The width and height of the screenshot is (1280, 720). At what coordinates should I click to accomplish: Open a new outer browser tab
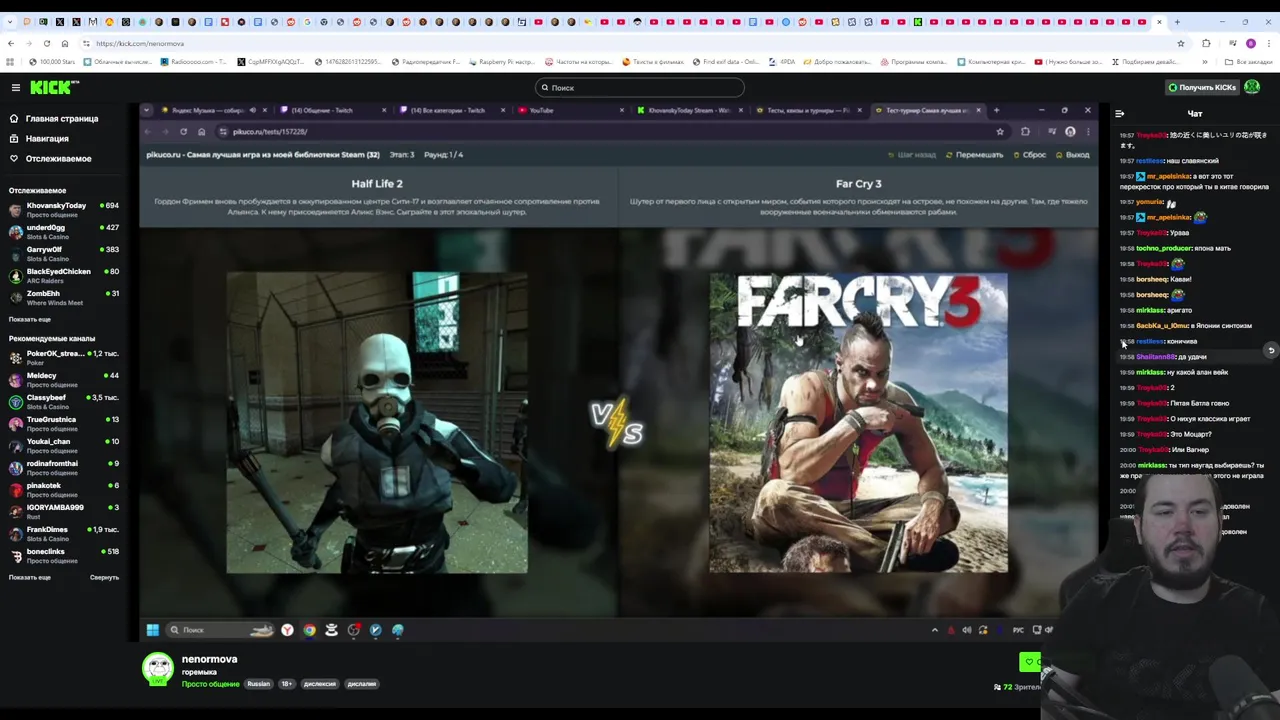[x=1177, y=22]
